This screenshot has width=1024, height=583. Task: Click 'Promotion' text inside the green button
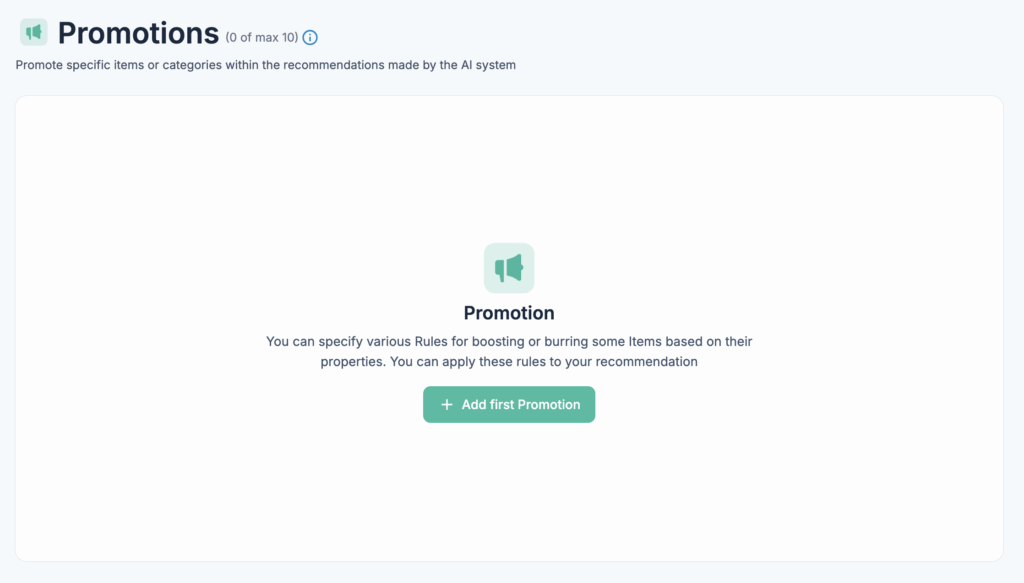(x=548, y=405)
